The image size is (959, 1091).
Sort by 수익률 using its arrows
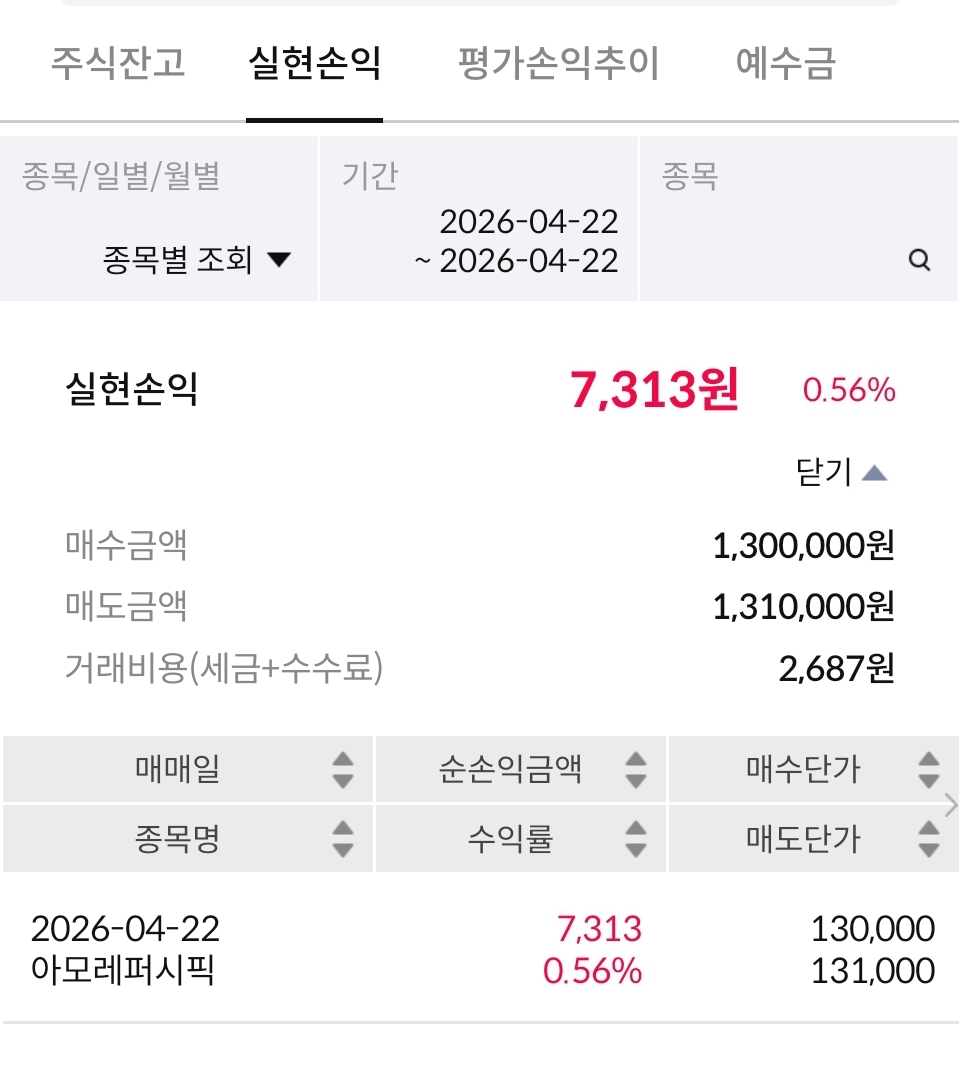(x=636, y=839)
